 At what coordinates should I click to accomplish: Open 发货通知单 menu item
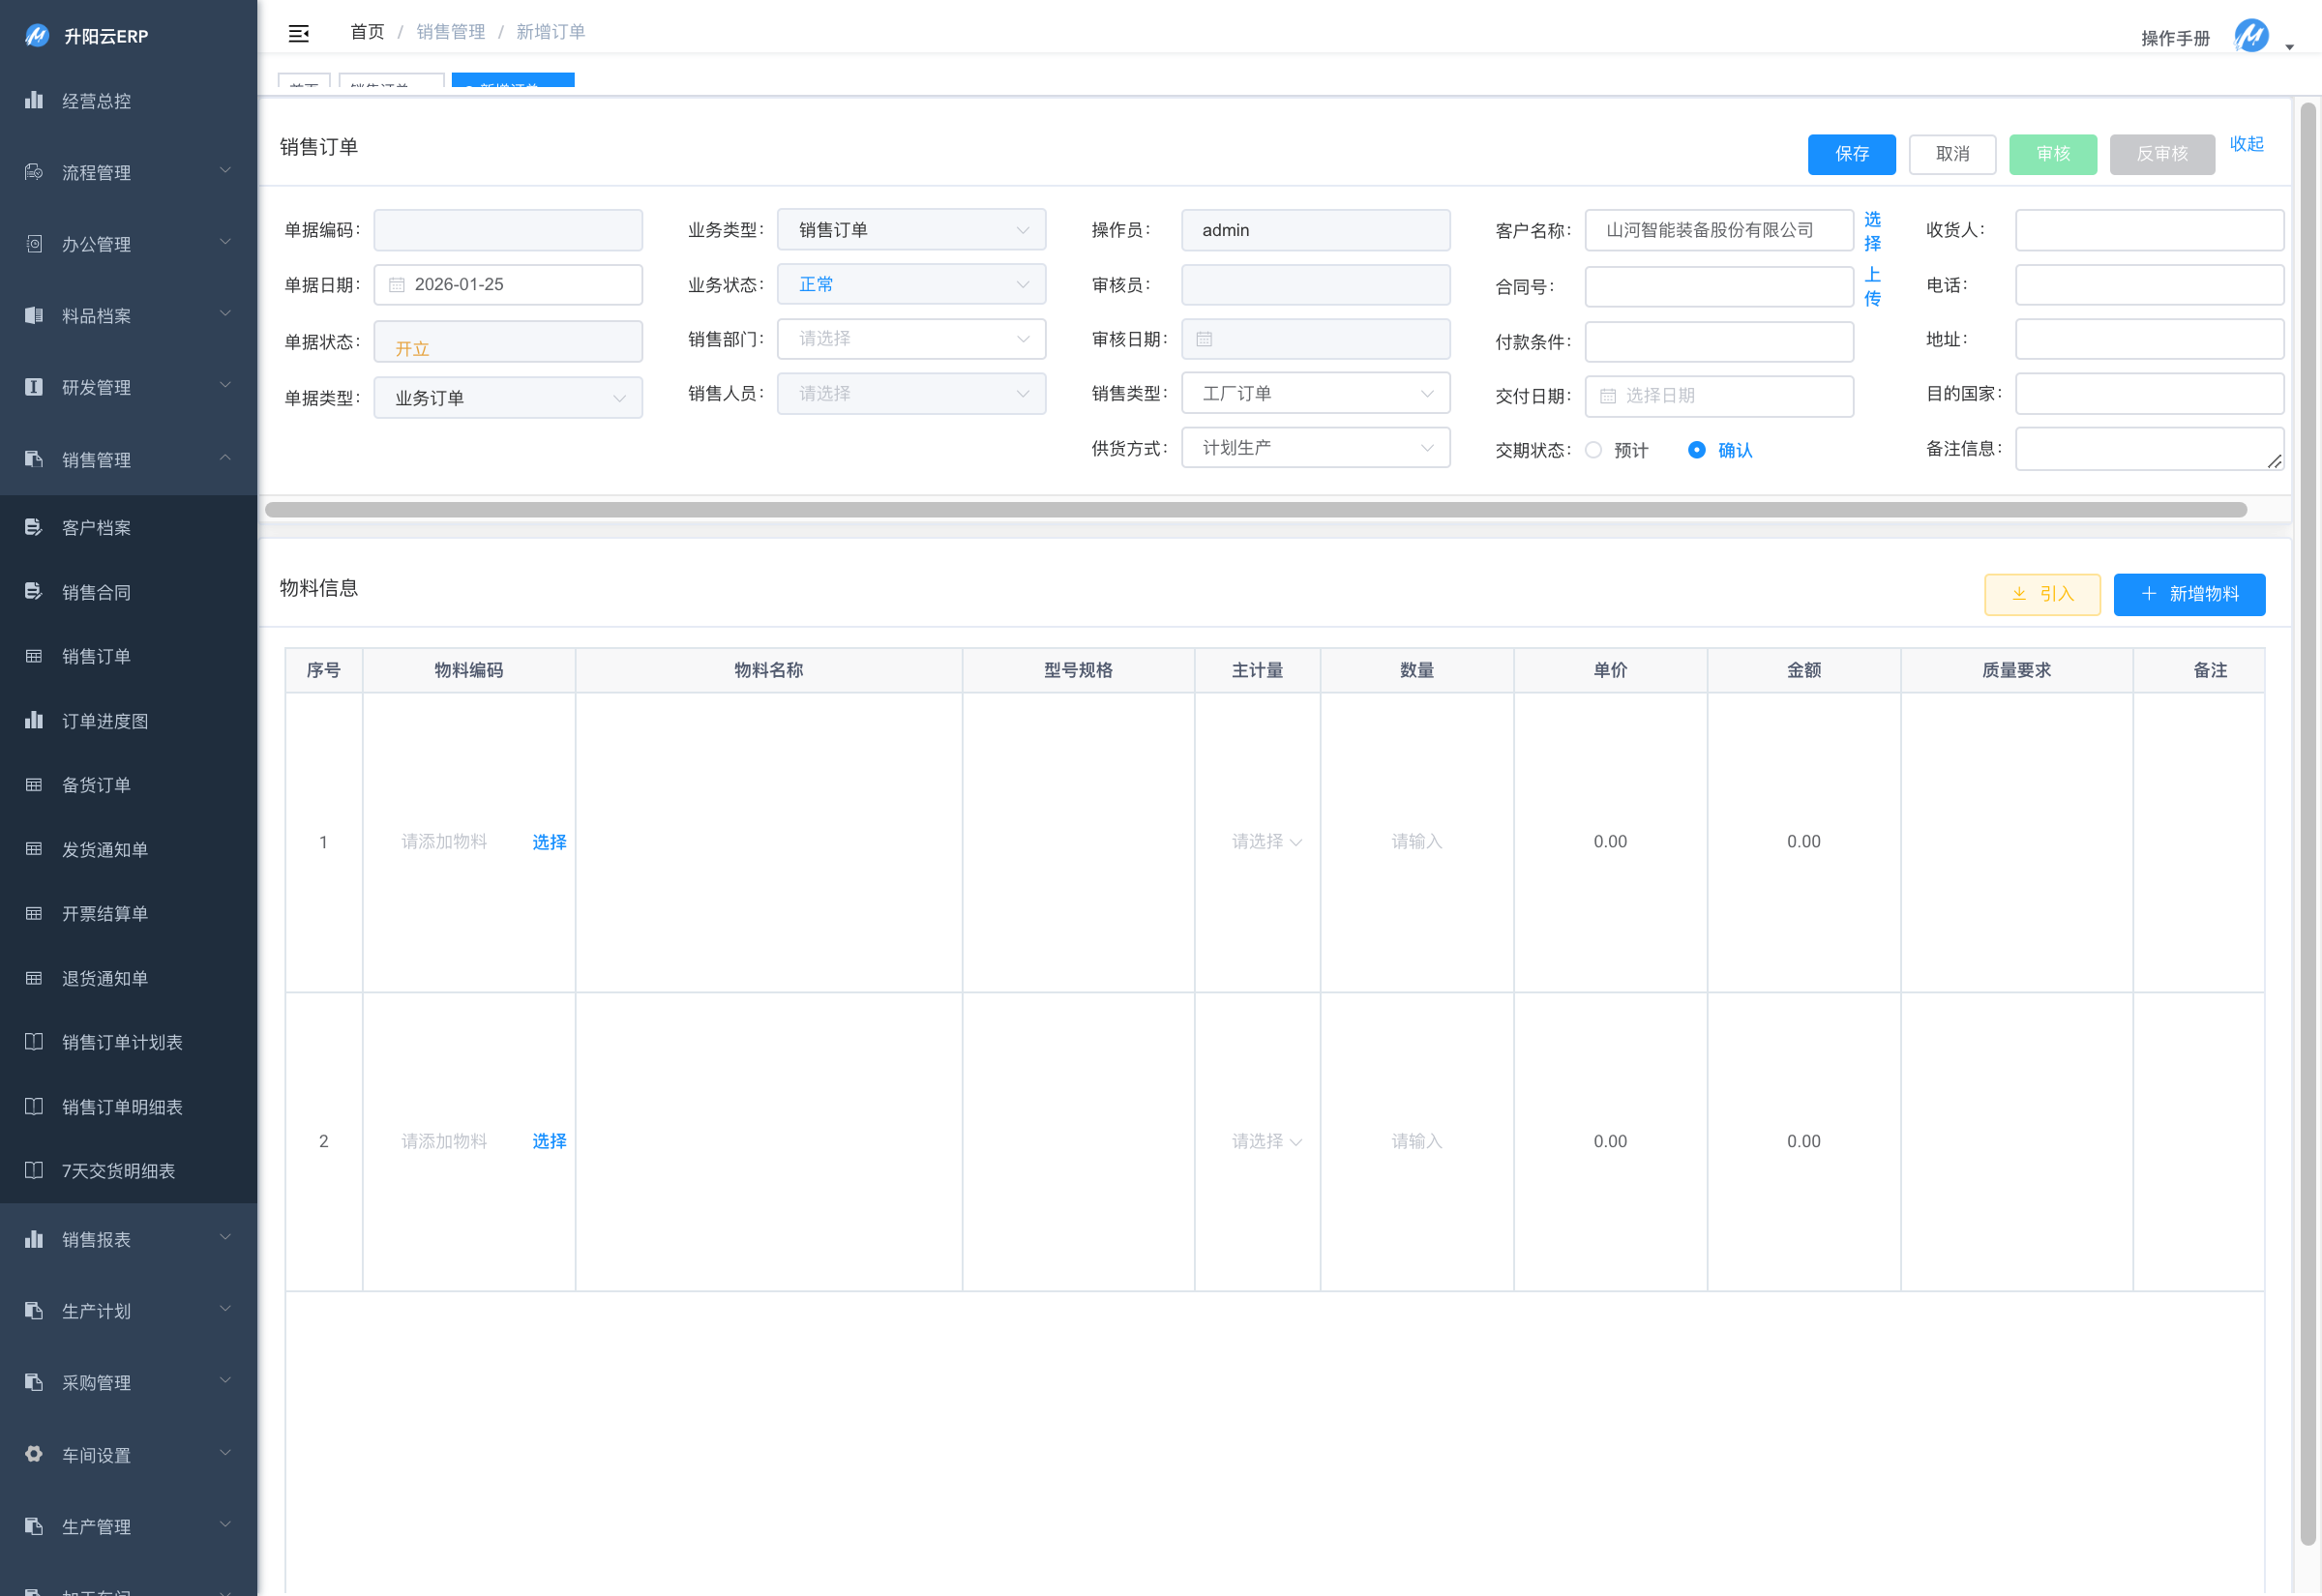[x=105, y=849]
